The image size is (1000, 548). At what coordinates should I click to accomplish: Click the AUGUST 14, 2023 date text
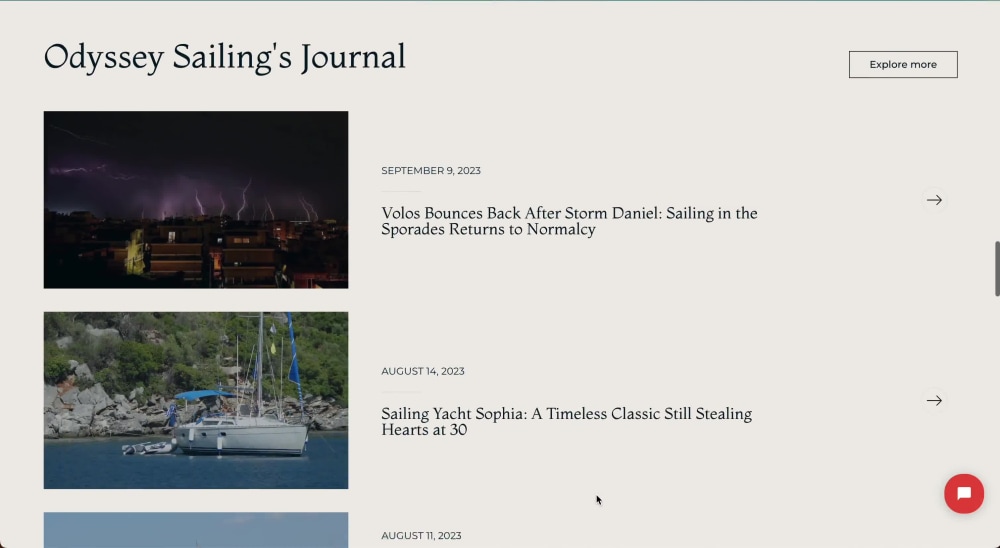point(423,371)
